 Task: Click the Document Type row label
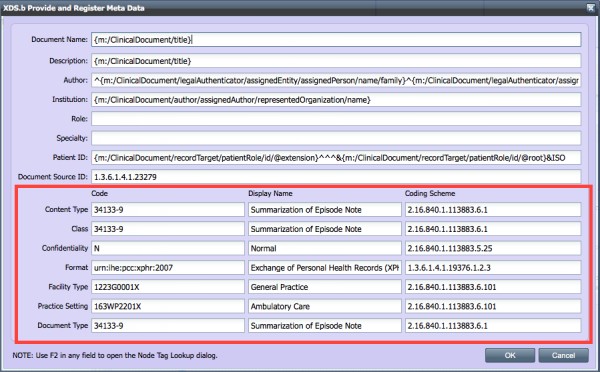63,325
